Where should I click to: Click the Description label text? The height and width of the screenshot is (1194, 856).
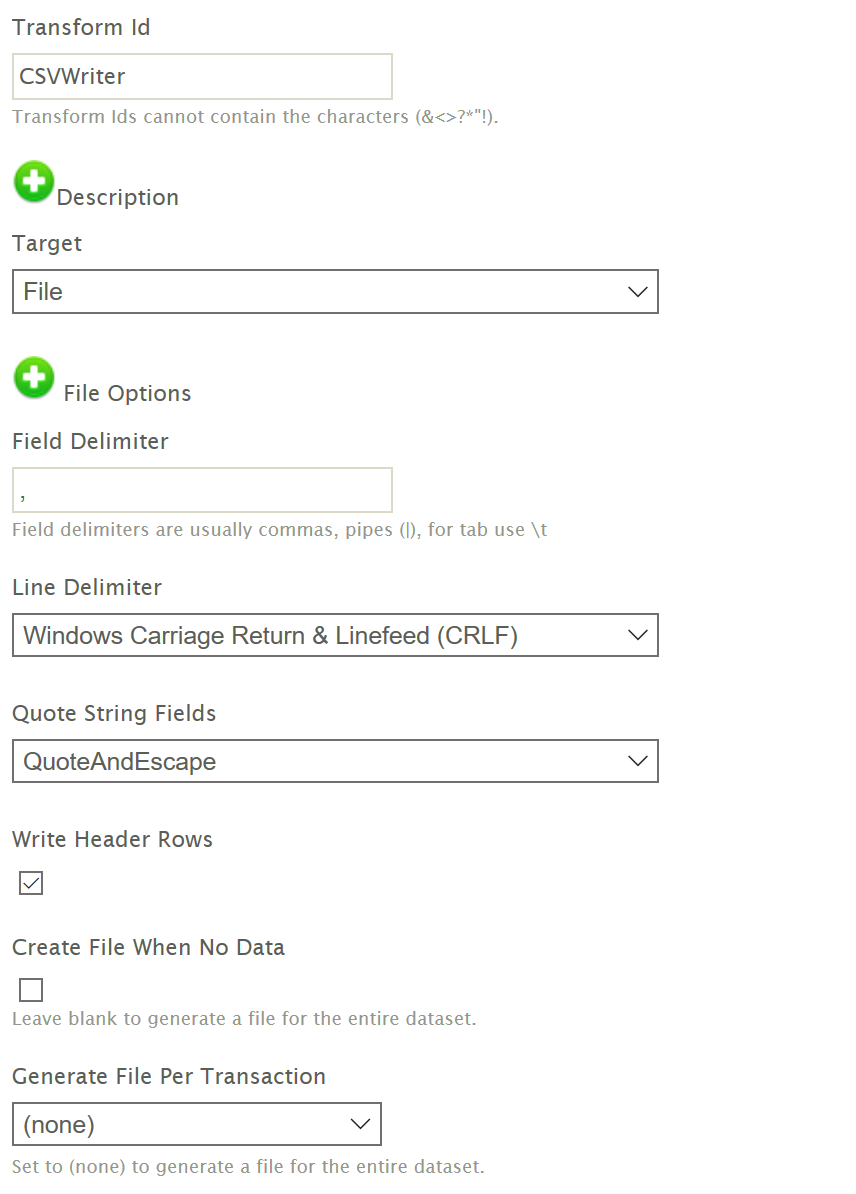pos(118,198)
